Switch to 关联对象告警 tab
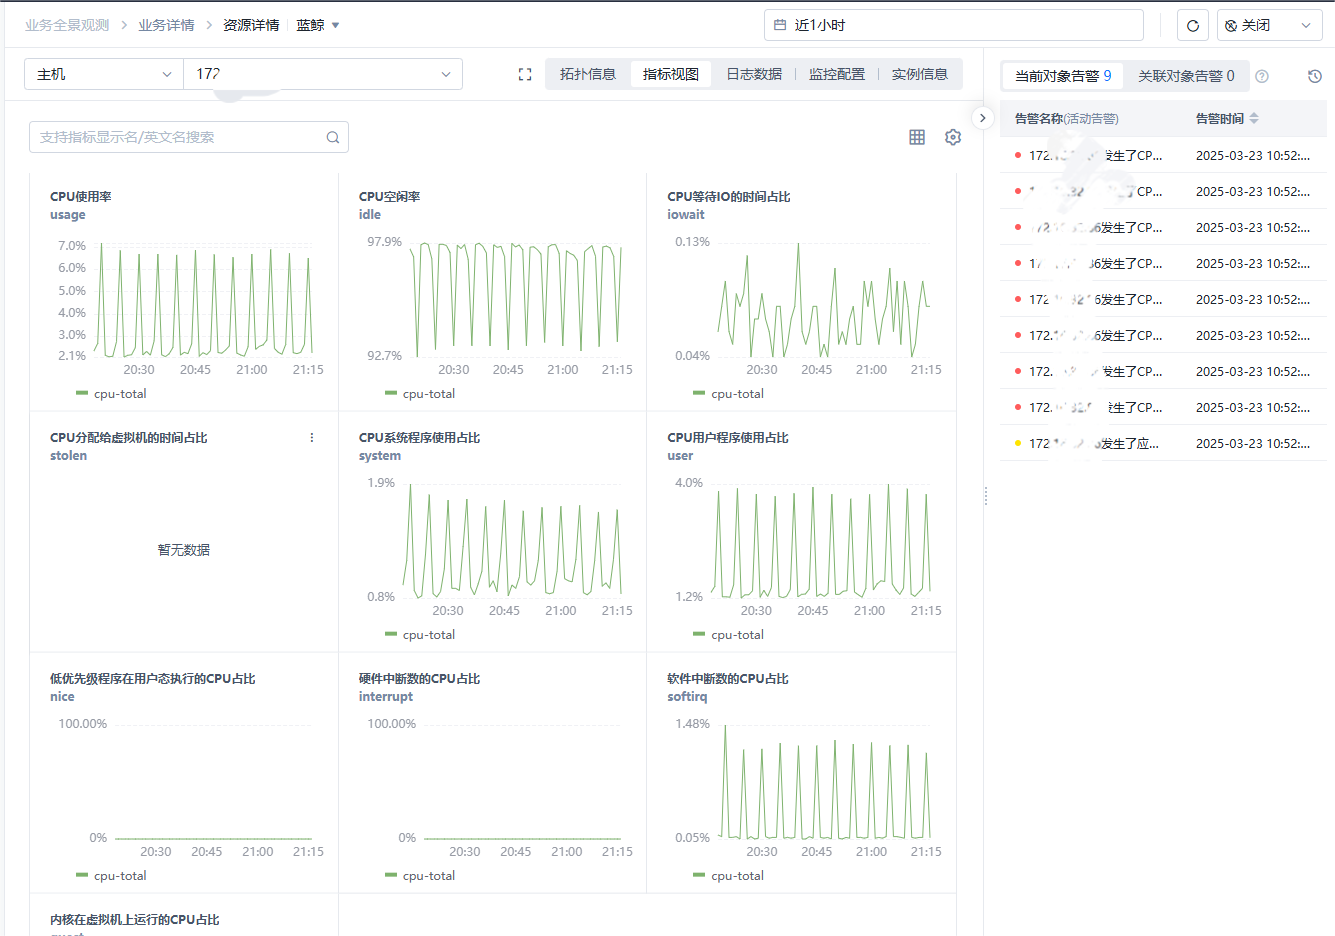The image size is (1335, 936). point(1186,76)
